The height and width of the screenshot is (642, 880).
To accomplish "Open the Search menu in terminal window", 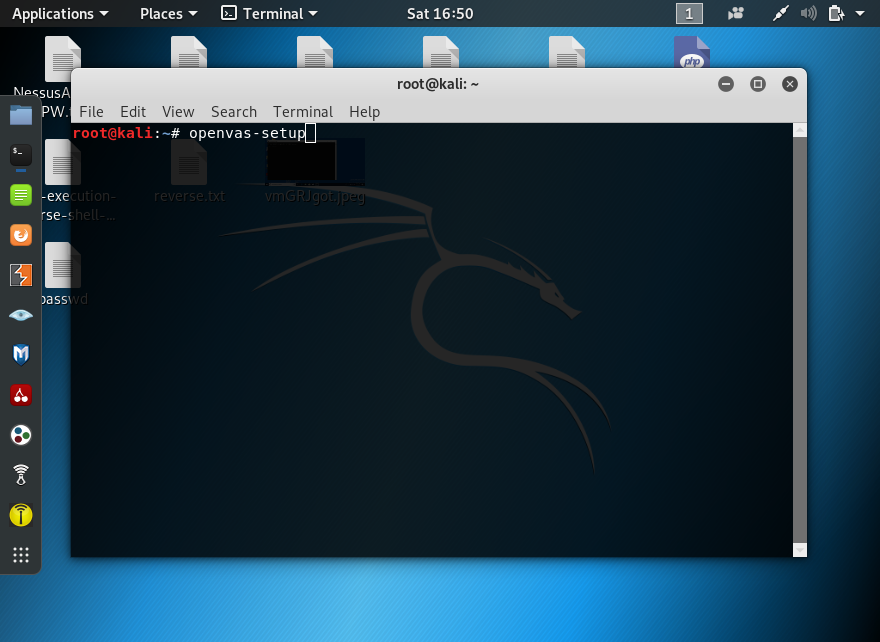I will coord(234,112).
